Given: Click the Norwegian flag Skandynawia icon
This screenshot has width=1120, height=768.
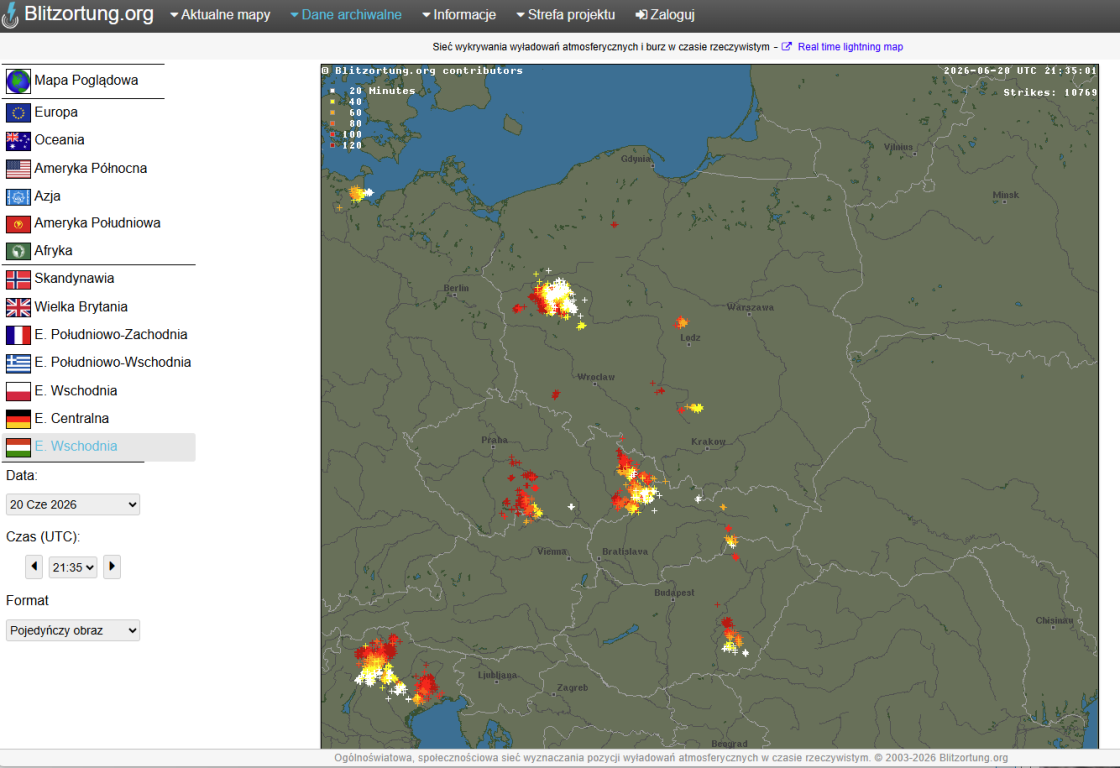Looking at the screenshot, I should click(18, 279).
